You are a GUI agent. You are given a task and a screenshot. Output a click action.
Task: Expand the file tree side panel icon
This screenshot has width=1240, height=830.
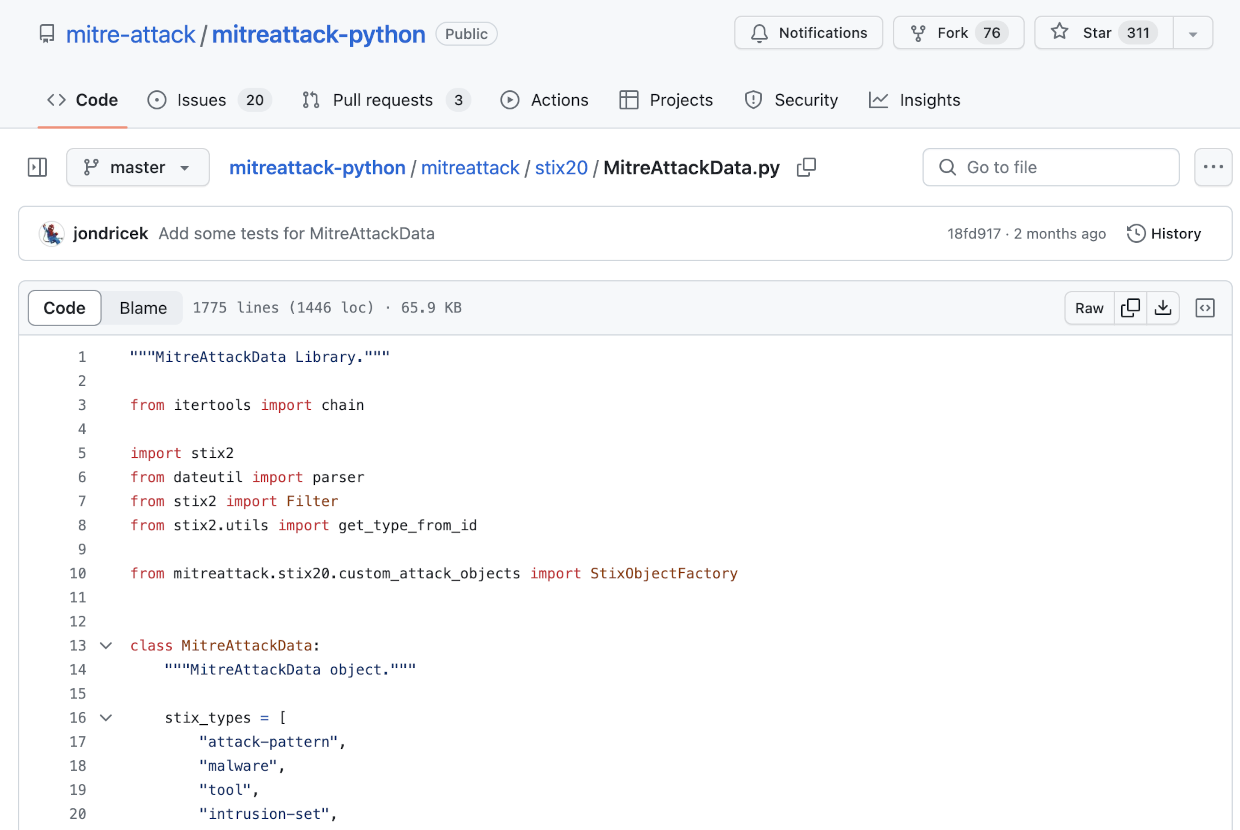tap(37, 167)
